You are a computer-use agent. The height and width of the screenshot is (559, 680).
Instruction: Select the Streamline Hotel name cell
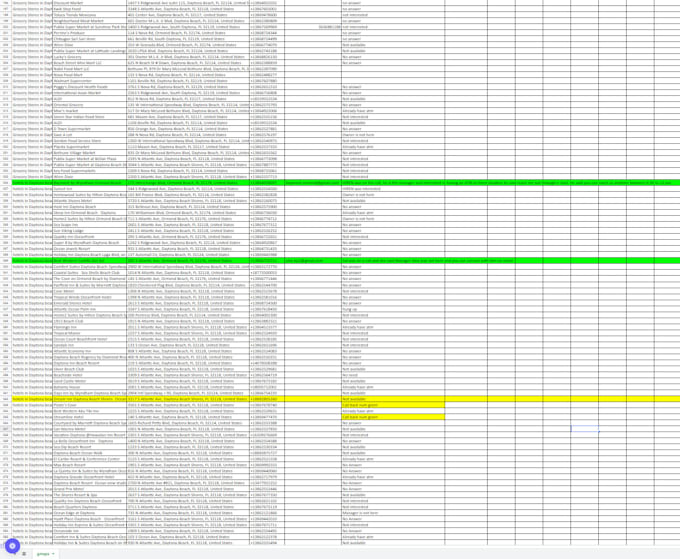click(x=90, y=417)
